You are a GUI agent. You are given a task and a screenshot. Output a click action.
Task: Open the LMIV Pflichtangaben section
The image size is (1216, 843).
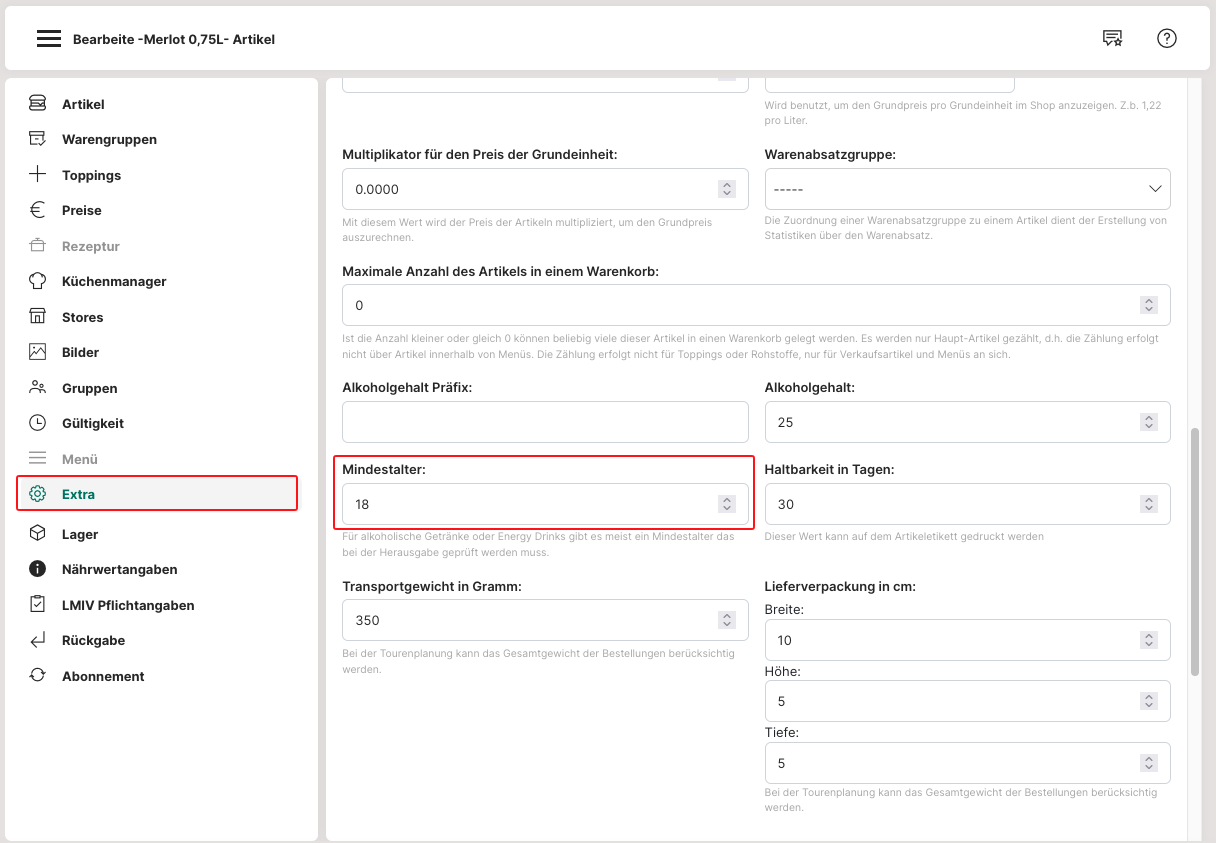128,605
